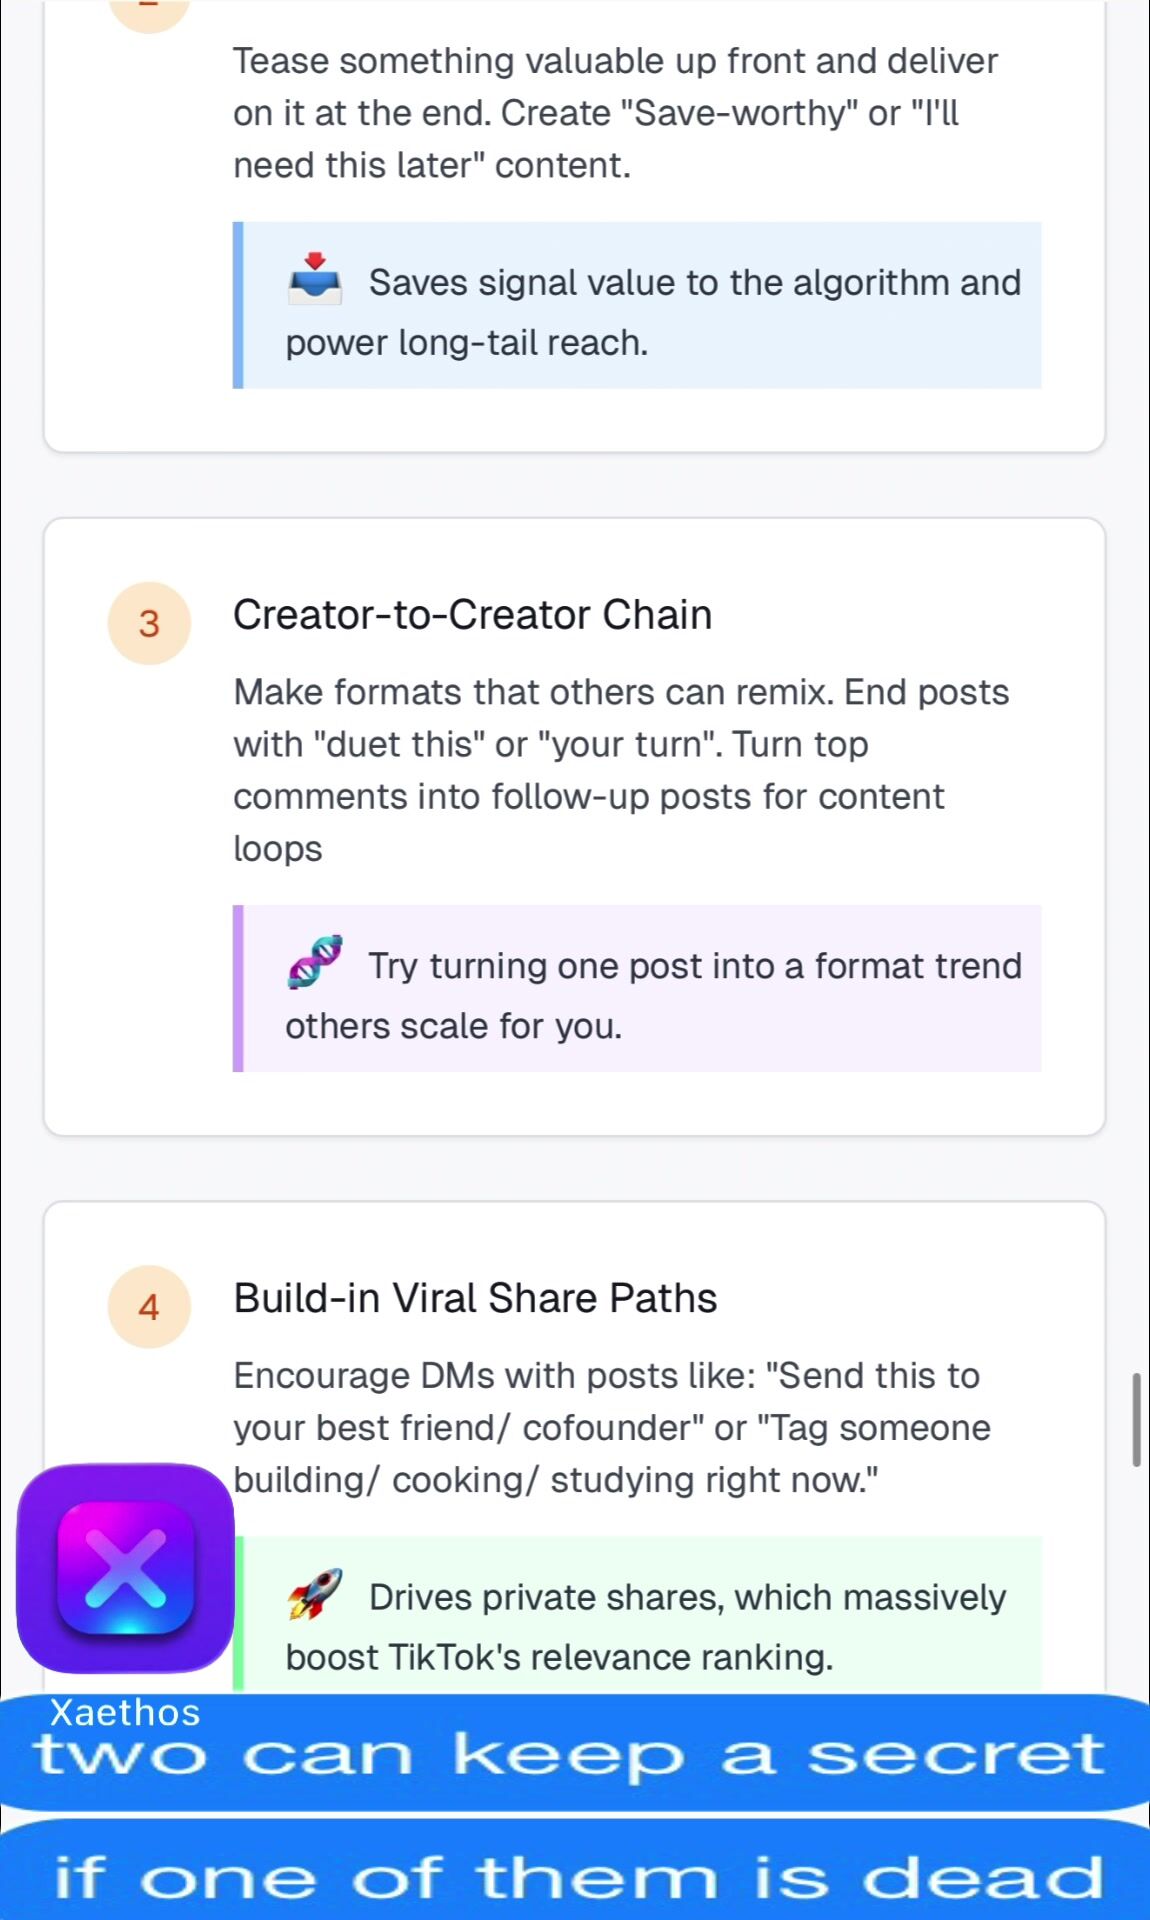Click the DNA helix emoji icon
This screenshot has height=1920, width=1150.
coord(315,962)
